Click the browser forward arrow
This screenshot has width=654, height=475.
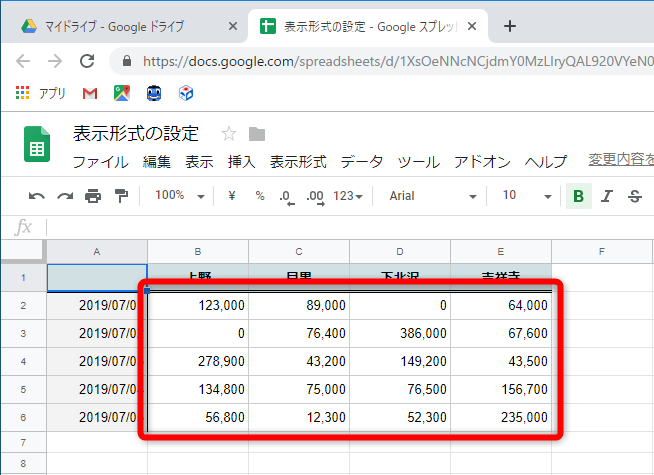tap(55, 61)
